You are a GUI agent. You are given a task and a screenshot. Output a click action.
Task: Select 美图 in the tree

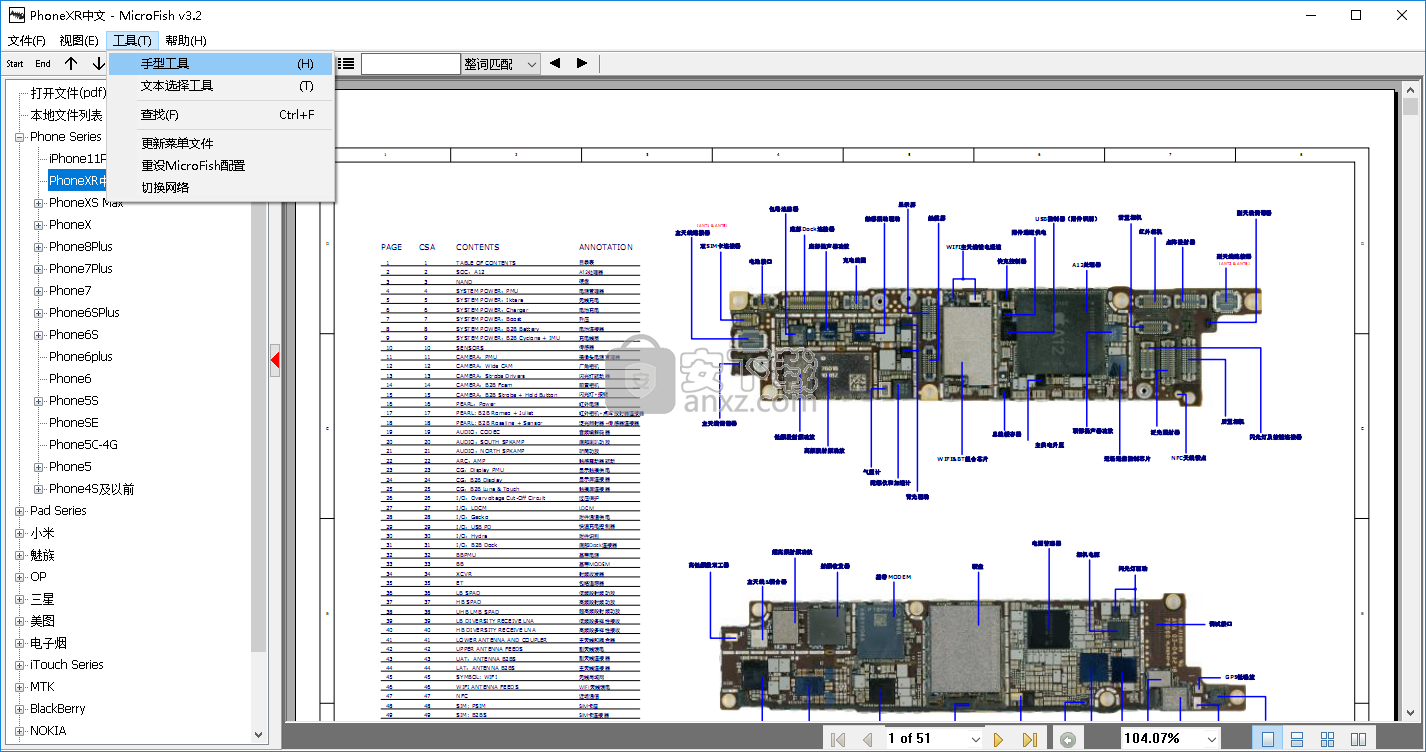[42, 621]
